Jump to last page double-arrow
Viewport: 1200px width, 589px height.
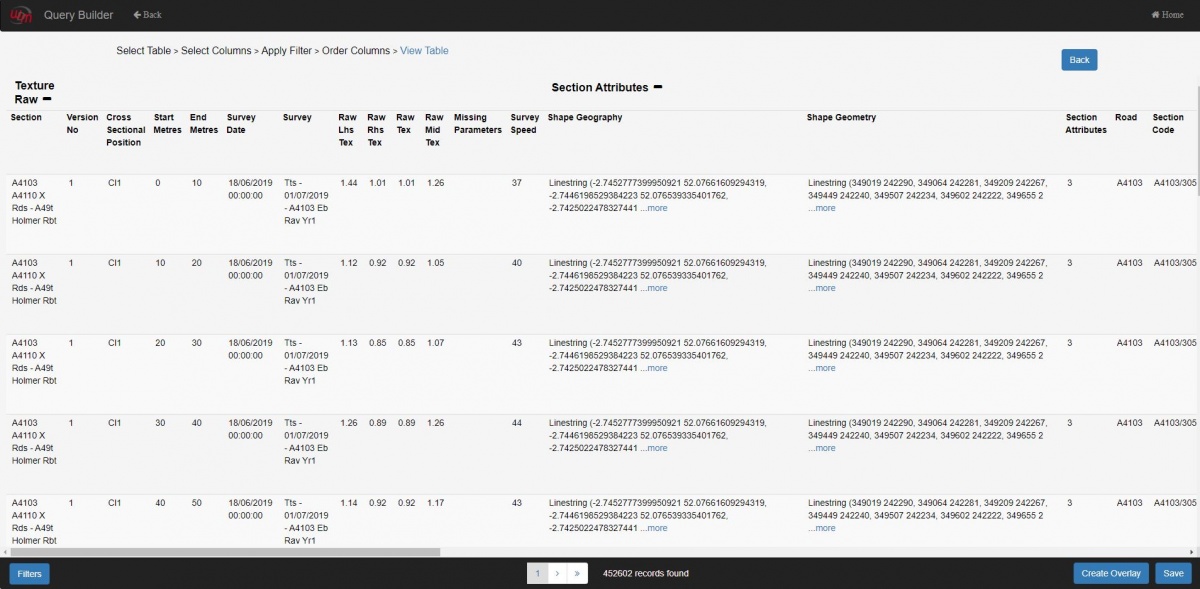click(578, 573)
